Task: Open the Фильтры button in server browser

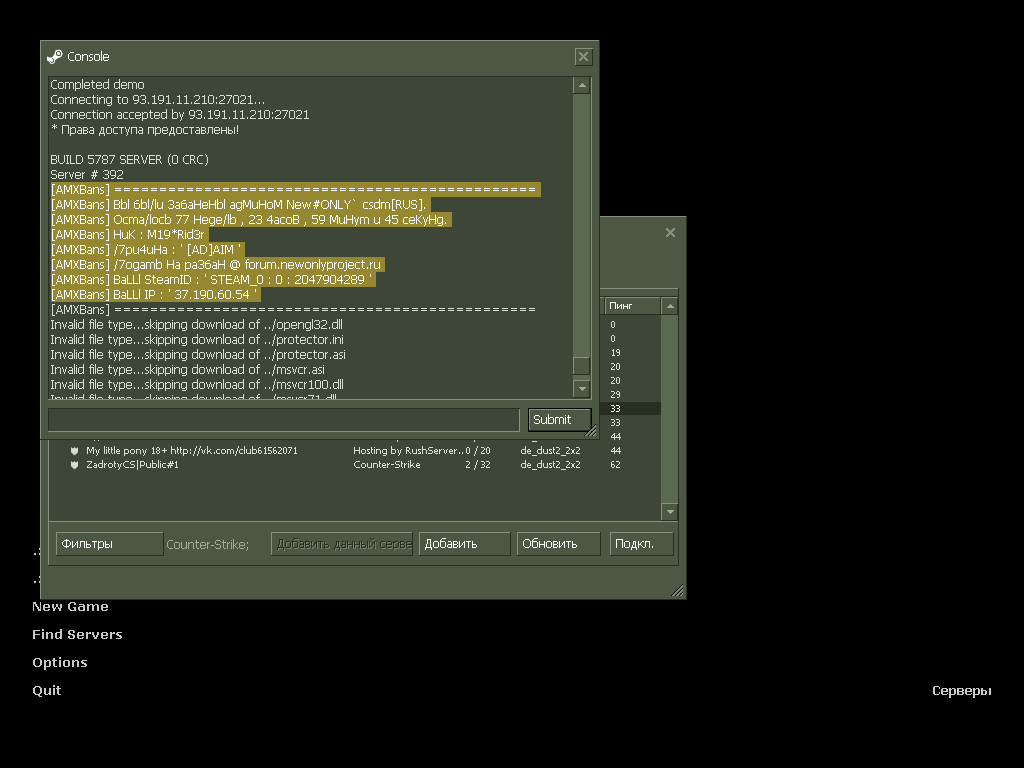Action: pos(110,544)
